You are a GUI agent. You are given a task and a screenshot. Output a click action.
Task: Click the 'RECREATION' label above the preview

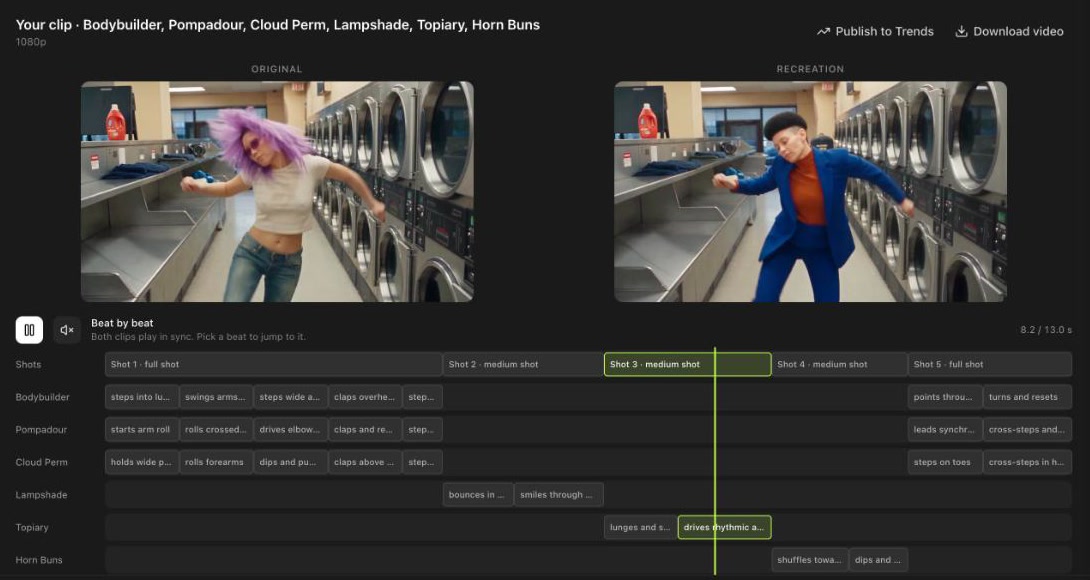click(x=810, y=69)
